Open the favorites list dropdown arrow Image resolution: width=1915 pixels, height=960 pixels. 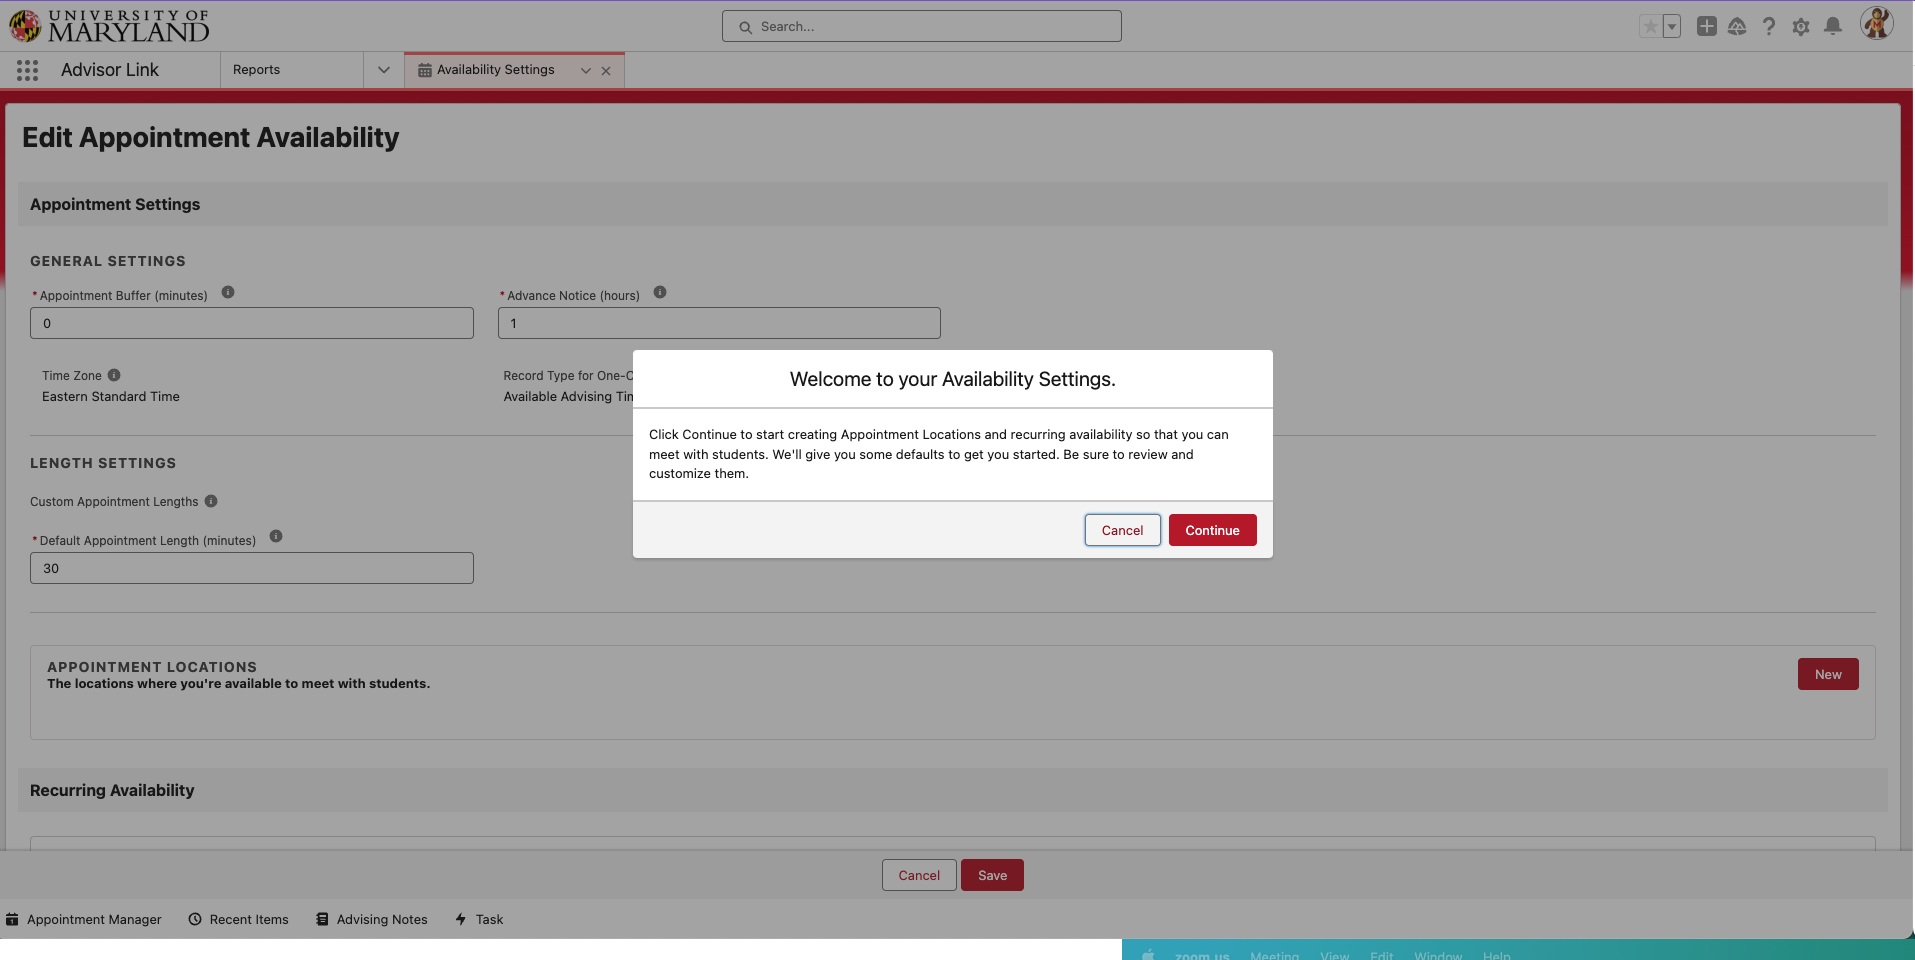(1671, 26)
